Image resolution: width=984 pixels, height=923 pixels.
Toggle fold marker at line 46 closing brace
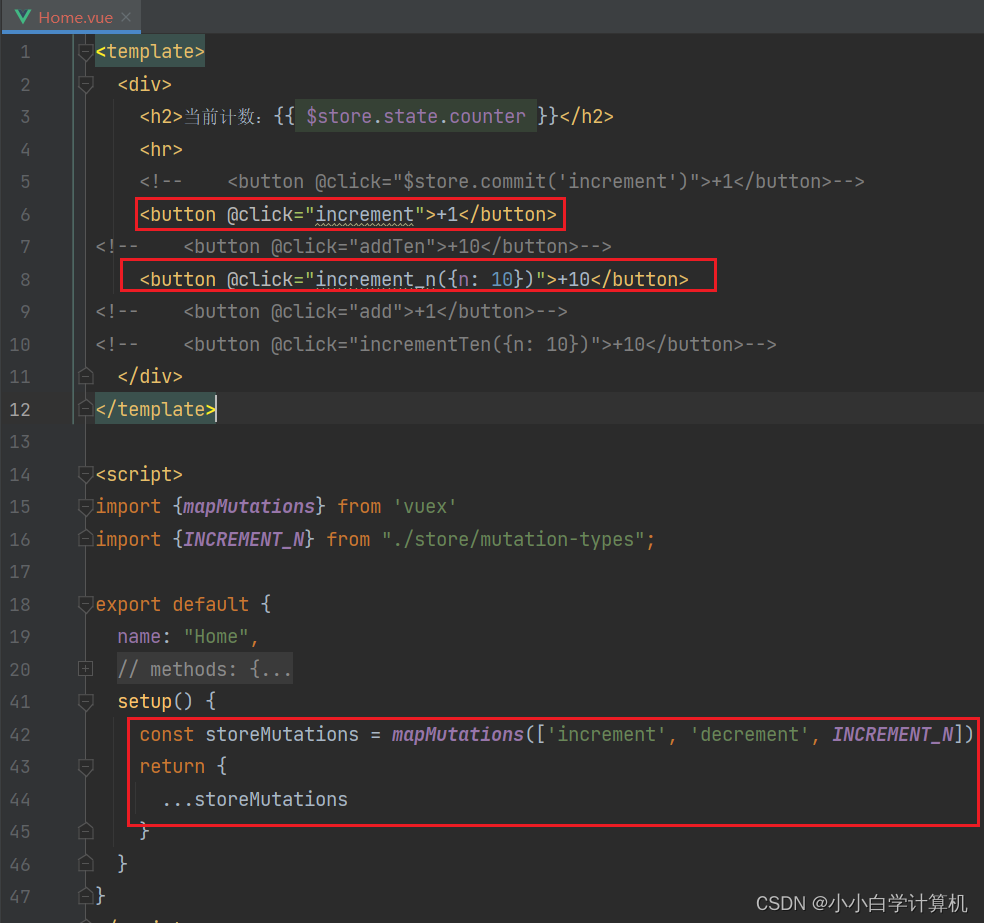pyautogui.click(x=86, y=864)
